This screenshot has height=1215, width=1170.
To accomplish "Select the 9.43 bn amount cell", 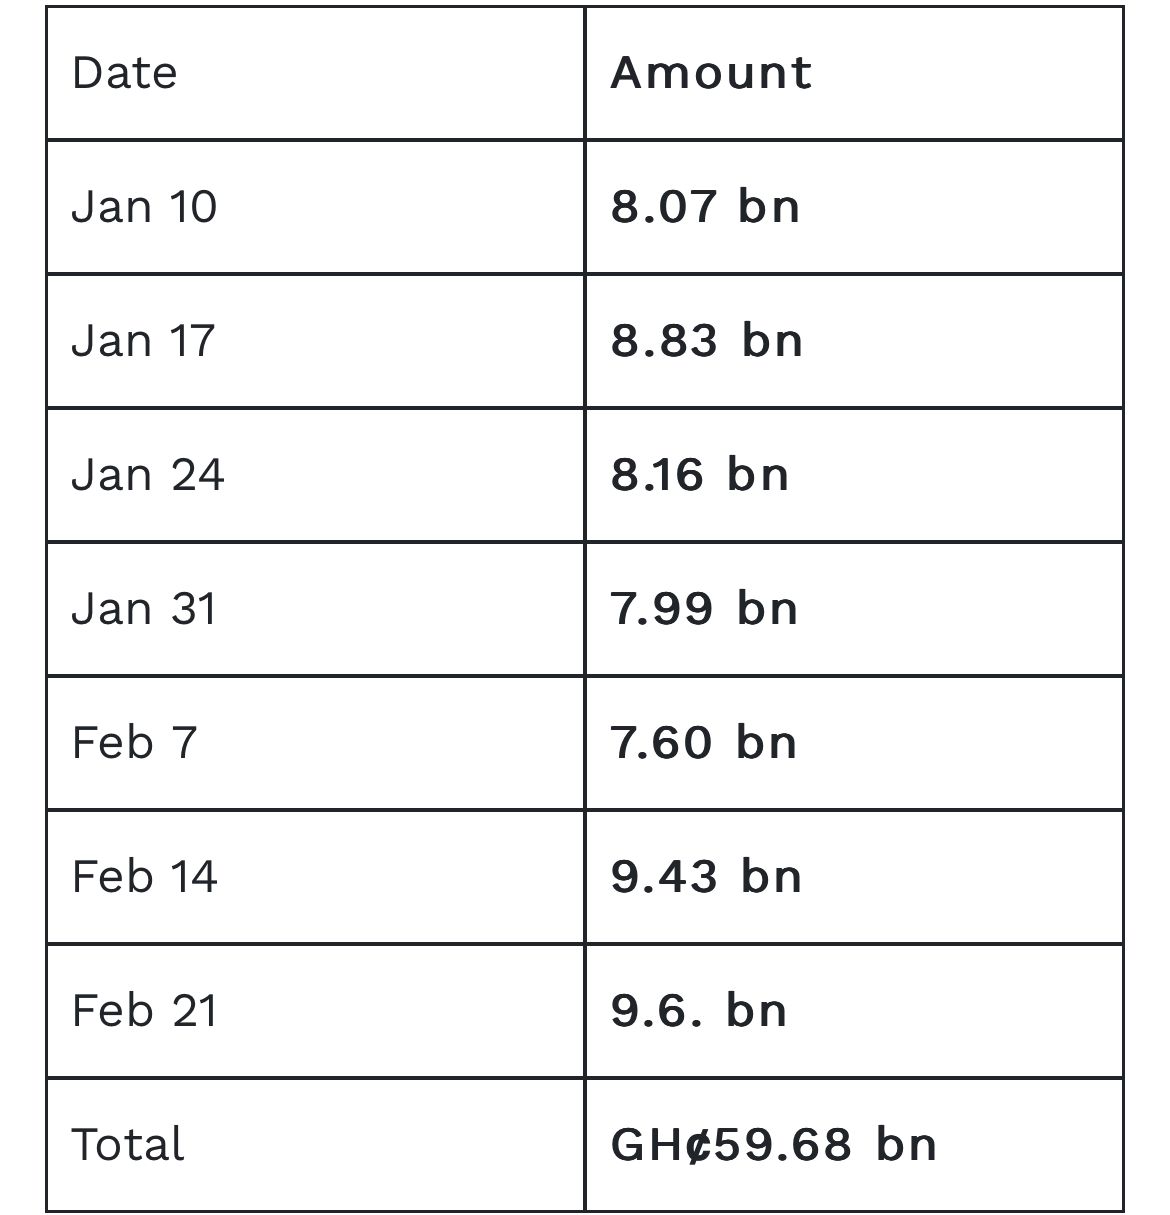I will (854, 877).
